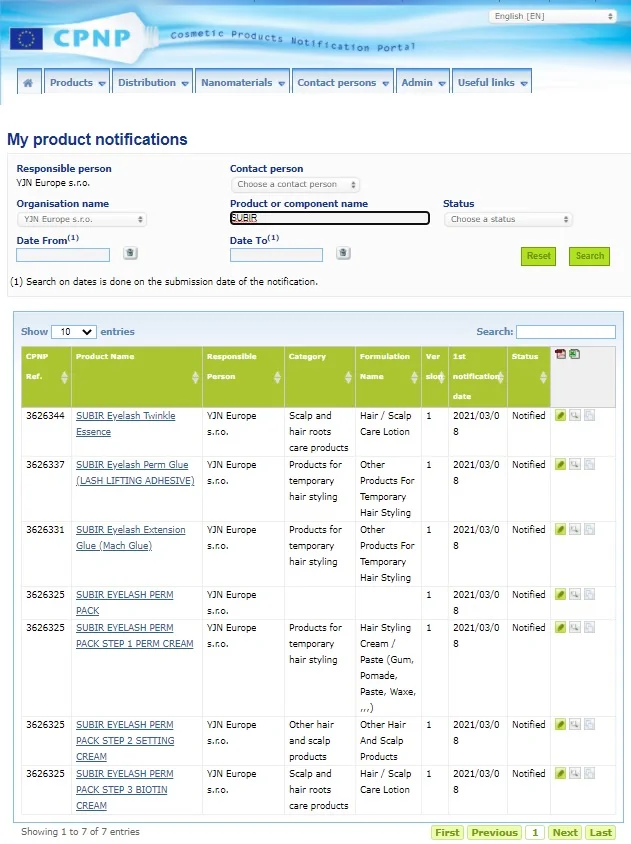Edit the STEP 3 BIOTIN CREAM notification
Viewport: 631px width, 844px height.
560,773
